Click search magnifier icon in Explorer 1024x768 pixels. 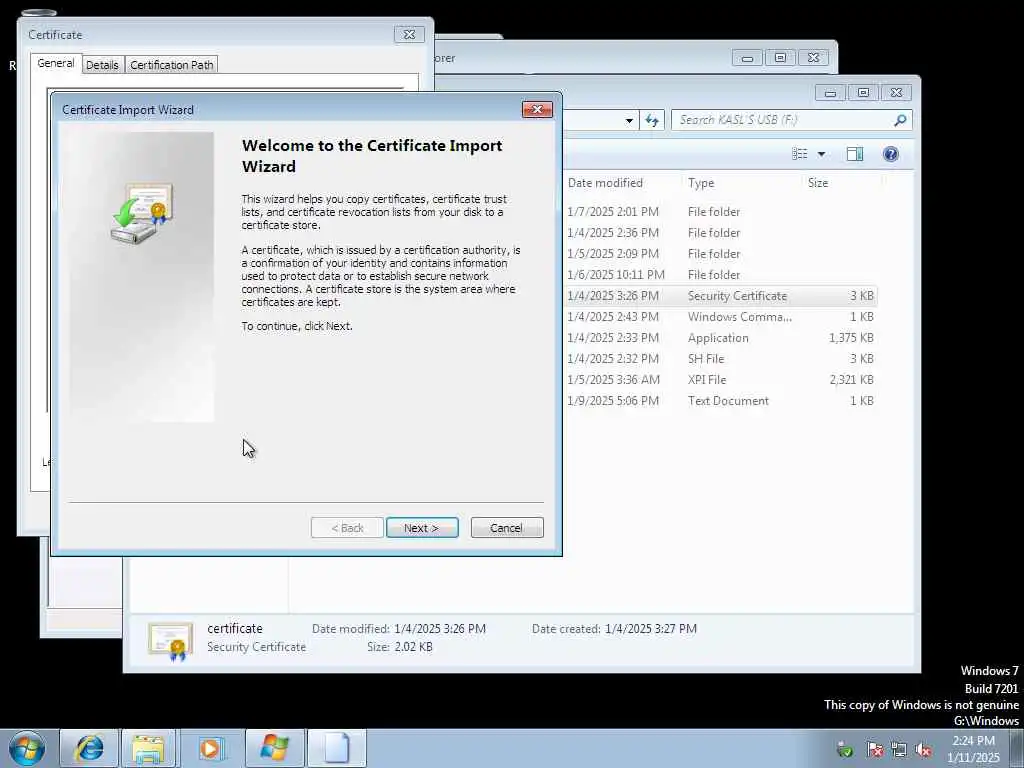900,120
